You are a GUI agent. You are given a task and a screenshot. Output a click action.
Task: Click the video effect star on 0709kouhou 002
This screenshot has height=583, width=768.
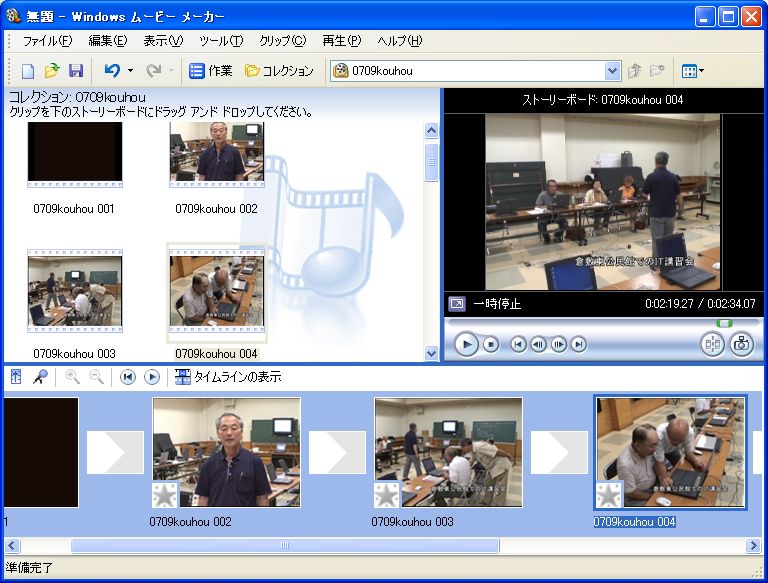(166, 495)
